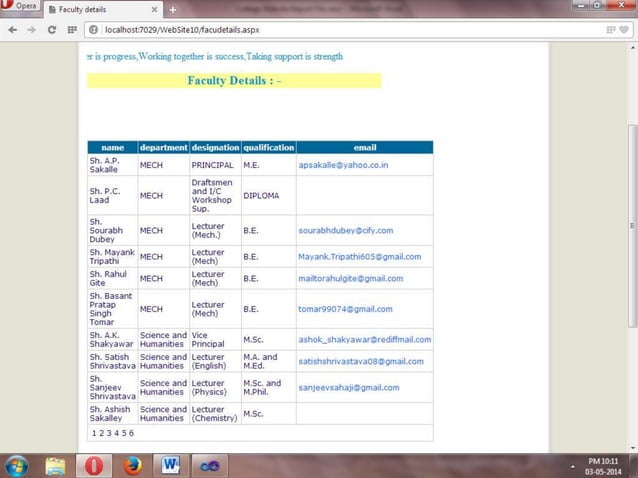The width and height of the screenshot is (638, 478).
Task: Open File Explorer from taskbar
Action: point(55,466)
